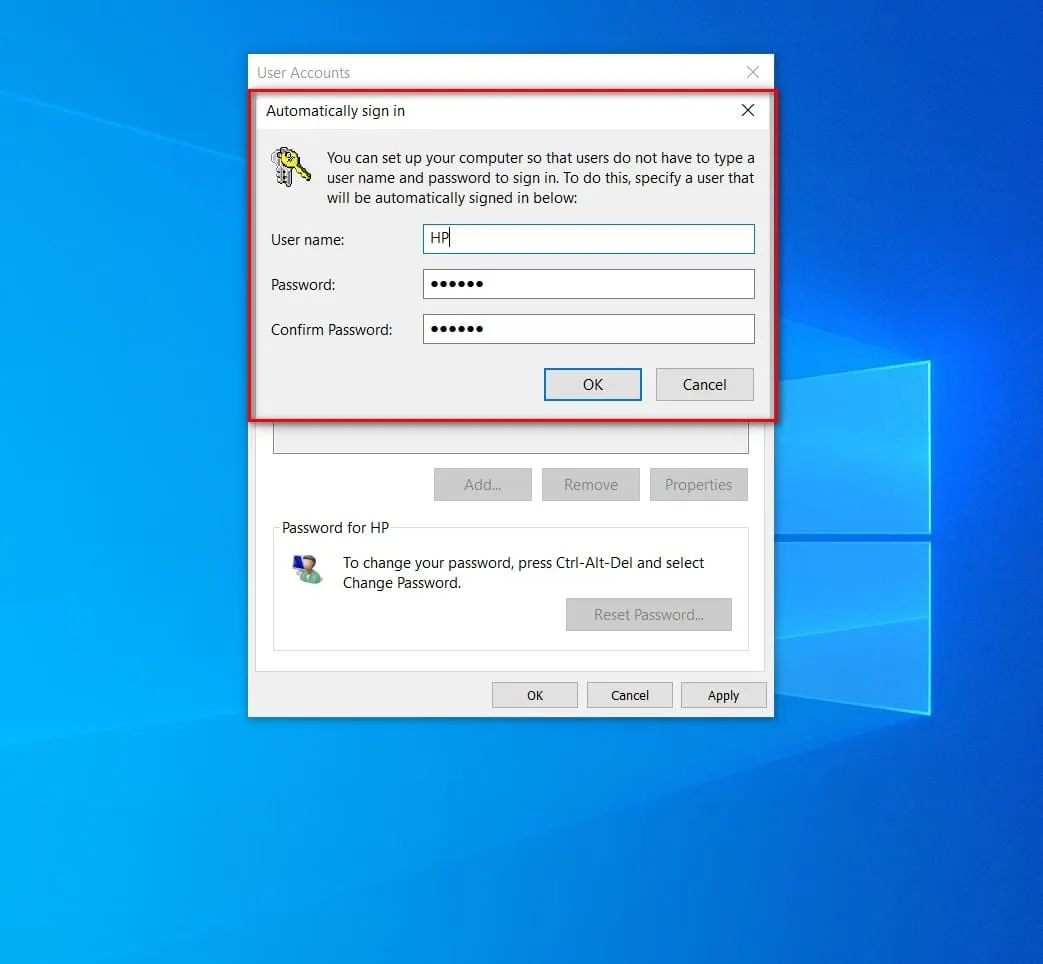Close the Automatically sign in dialog

[x=747, y=111]
